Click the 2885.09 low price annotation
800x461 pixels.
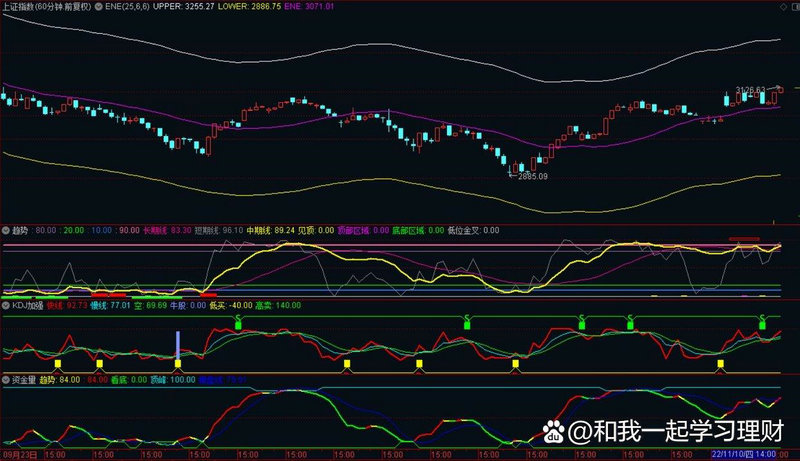click(x=533, y=176)
